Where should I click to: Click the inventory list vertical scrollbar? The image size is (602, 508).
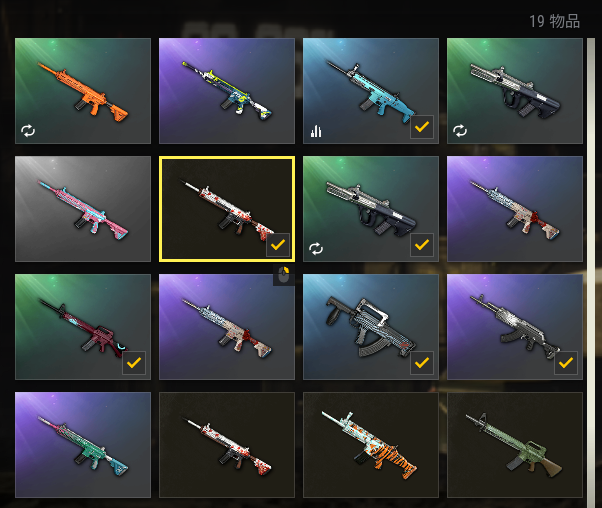click(x=591, y=269)
